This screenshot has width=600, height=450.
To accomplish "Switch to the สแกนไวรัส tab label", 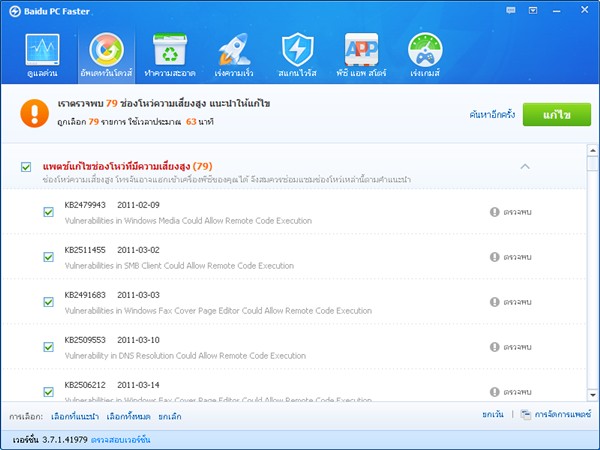I will click(297, 73).
